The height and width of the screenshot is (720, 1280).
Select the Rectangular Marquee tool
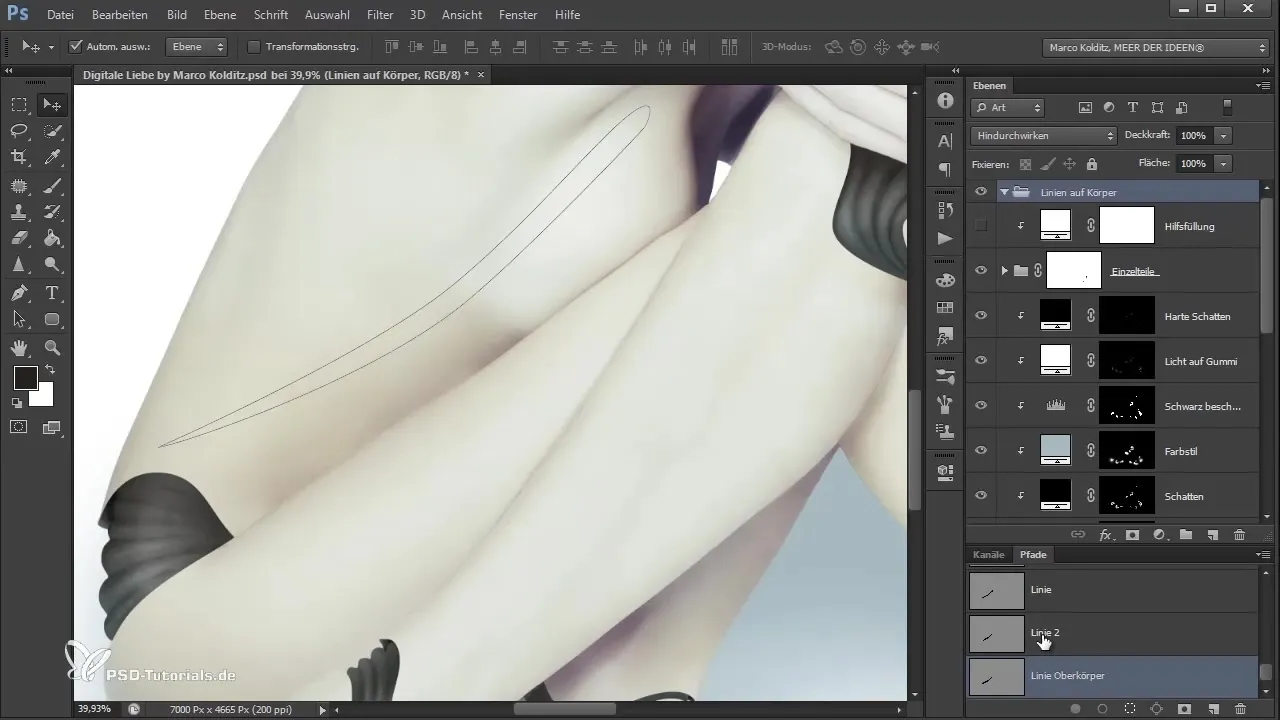19,105
